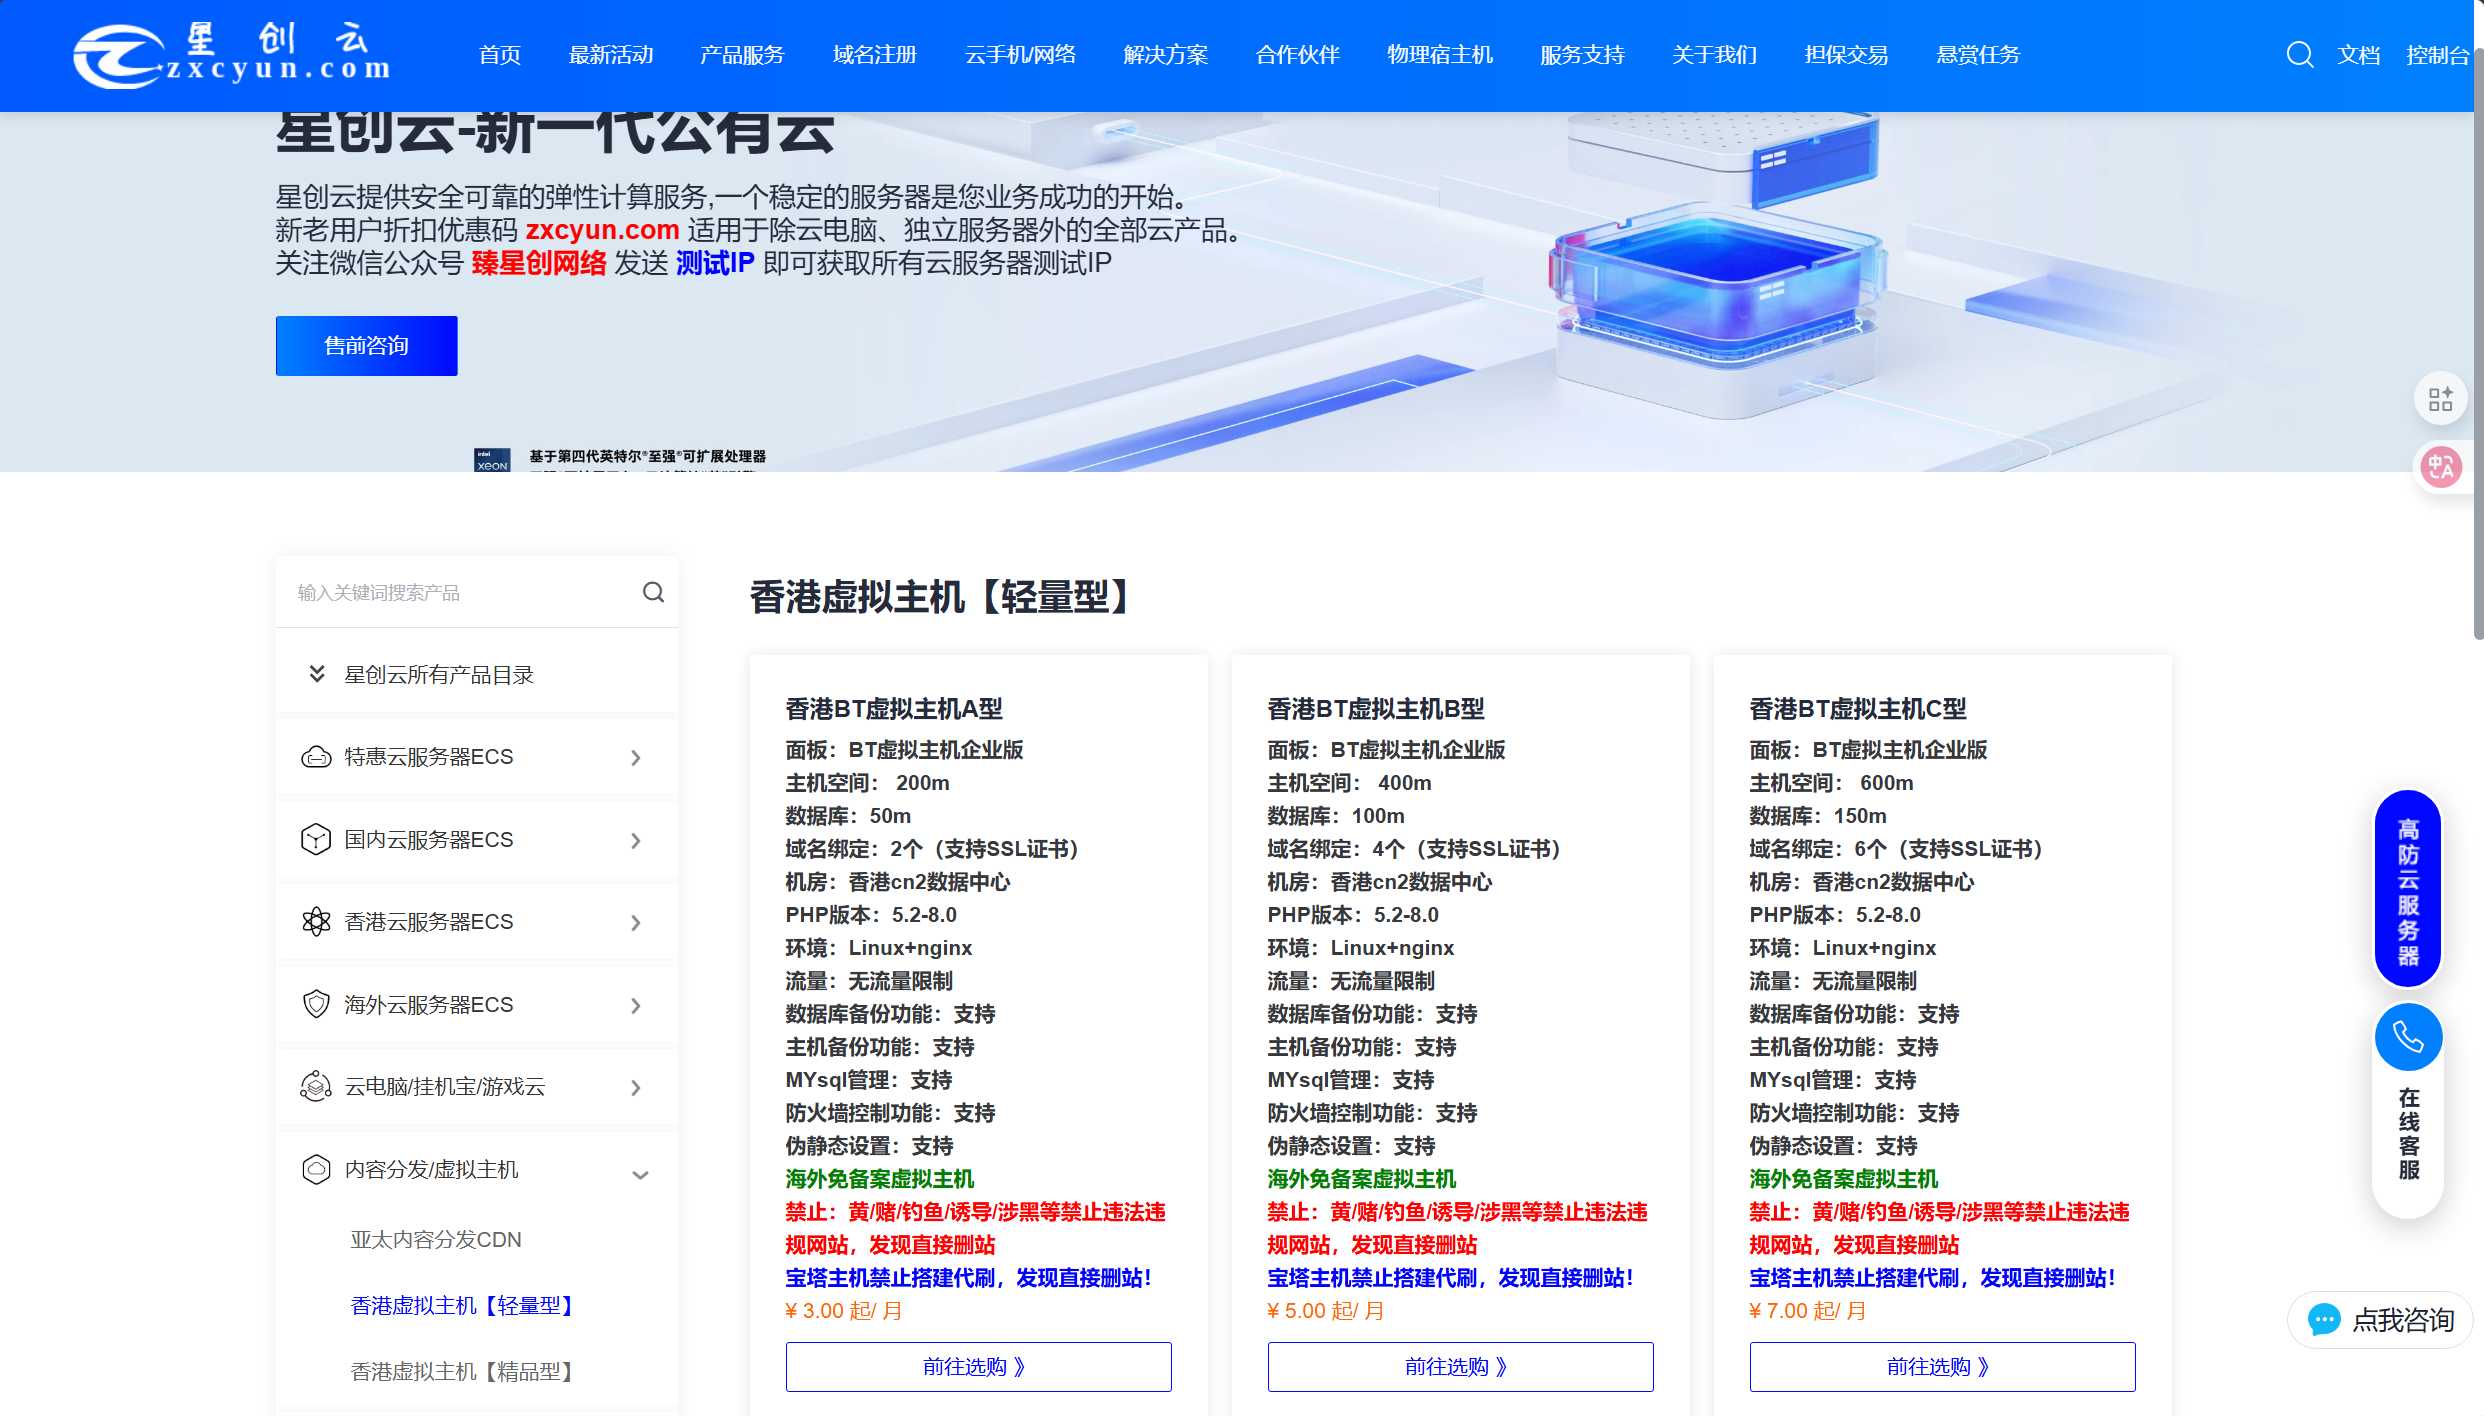
Task: Expand 云电脑/挂机宝/游戏云 arrow
Action: [636, 1088]
